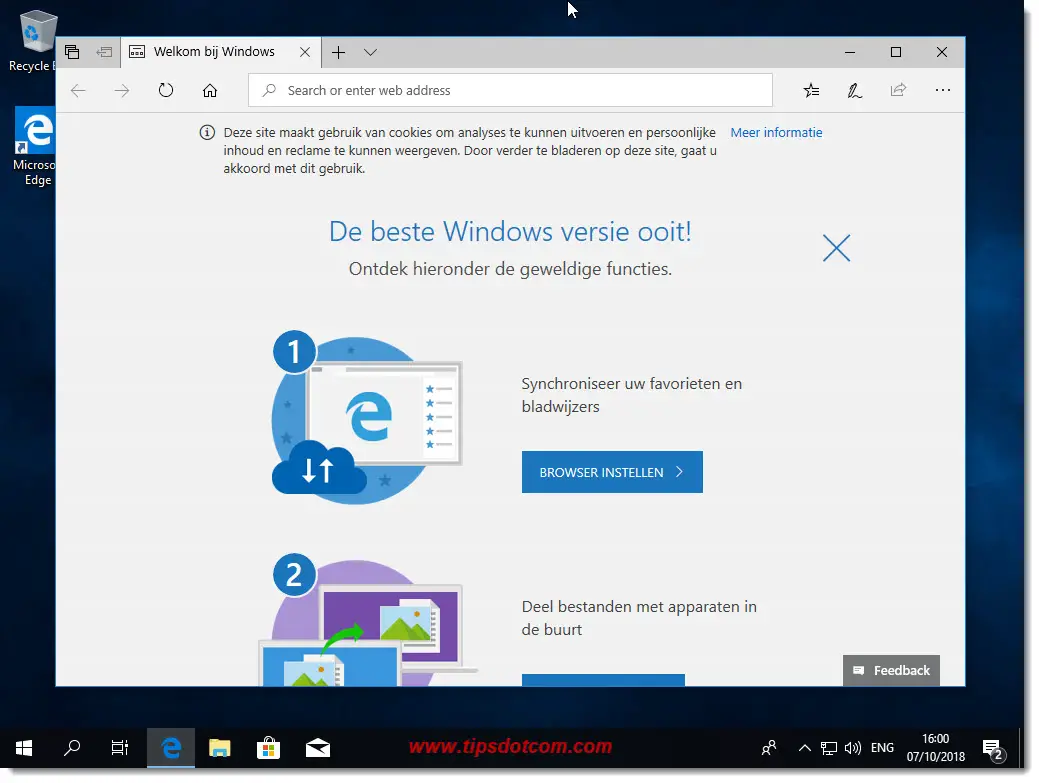Show hidden tray icons chevron
Image resolution: width=1039 pixels, height=783 pixels.
[x=804, y=749]
